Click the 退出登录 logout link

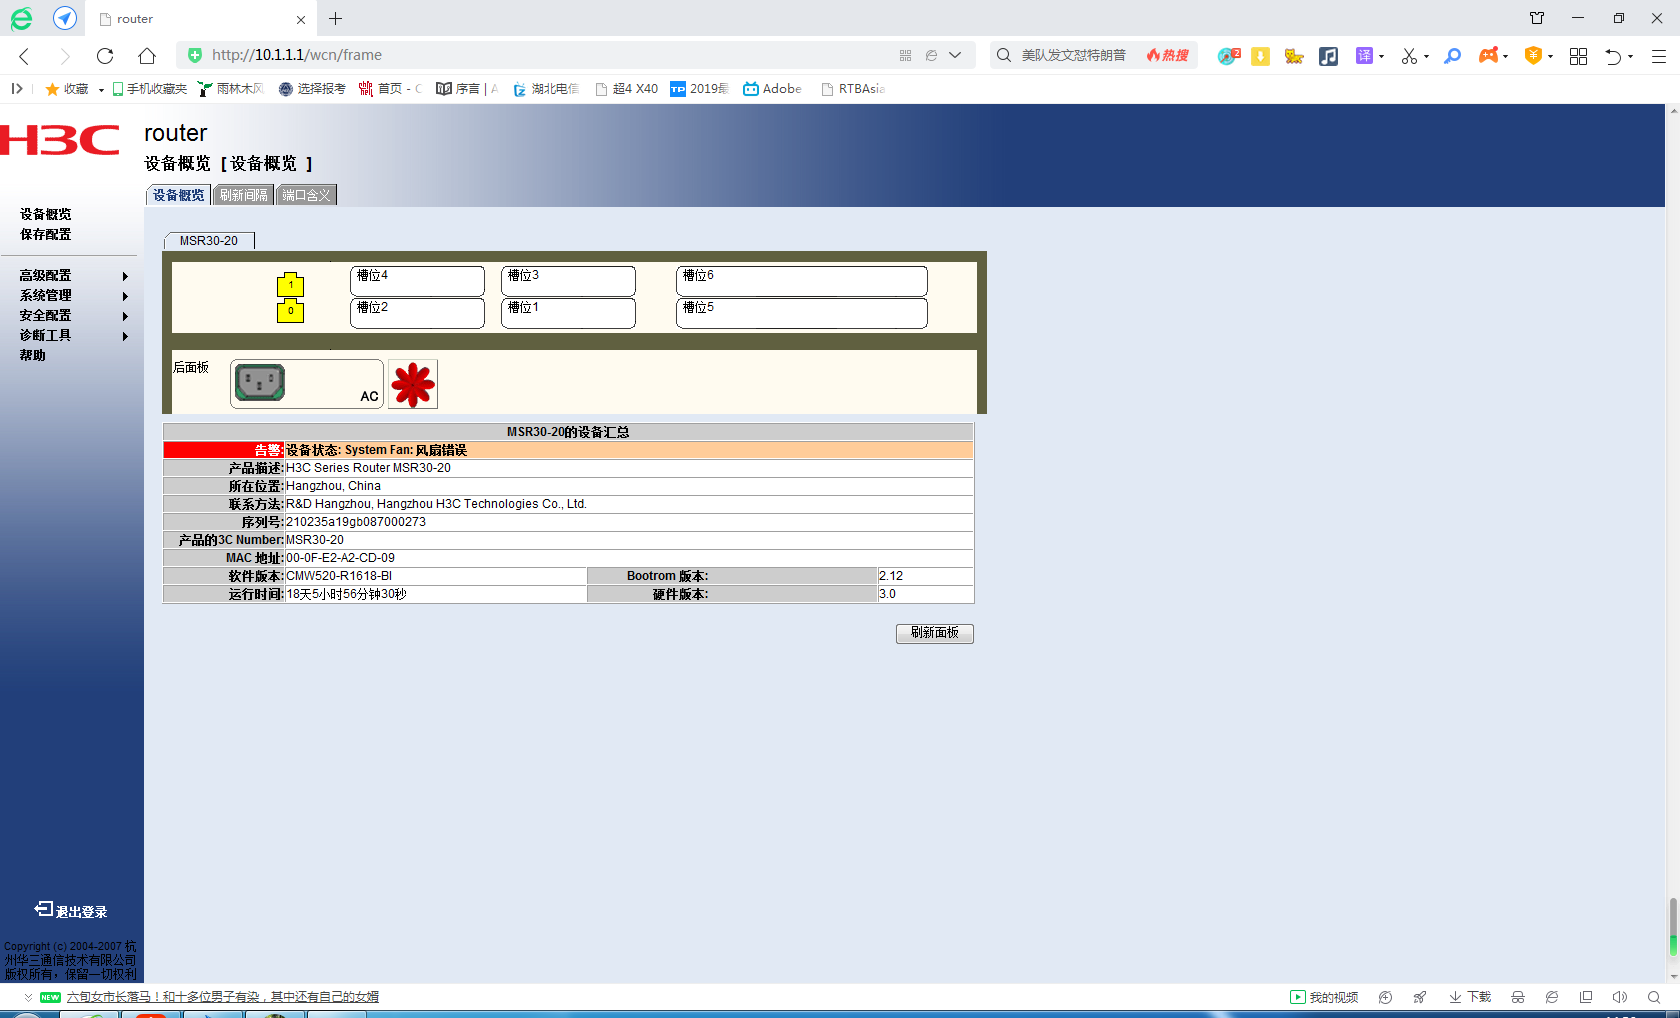(71, 910)
